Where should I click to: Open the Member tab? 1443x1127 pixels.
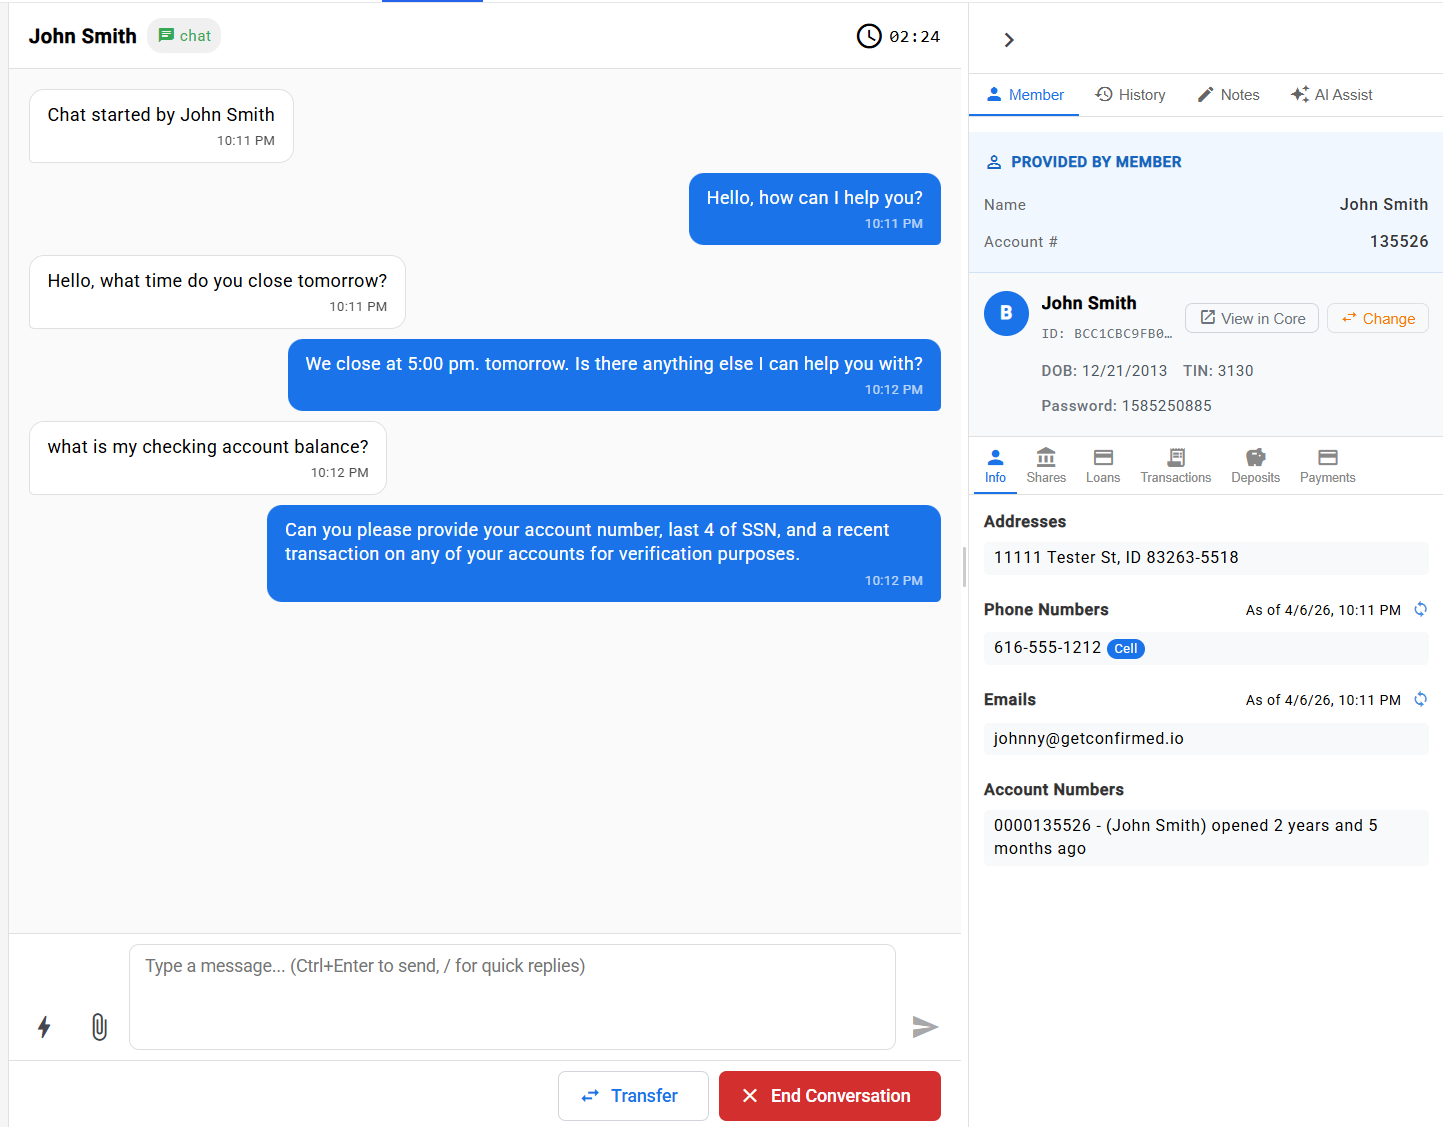pyautogui.click(x=1024, y=95)
